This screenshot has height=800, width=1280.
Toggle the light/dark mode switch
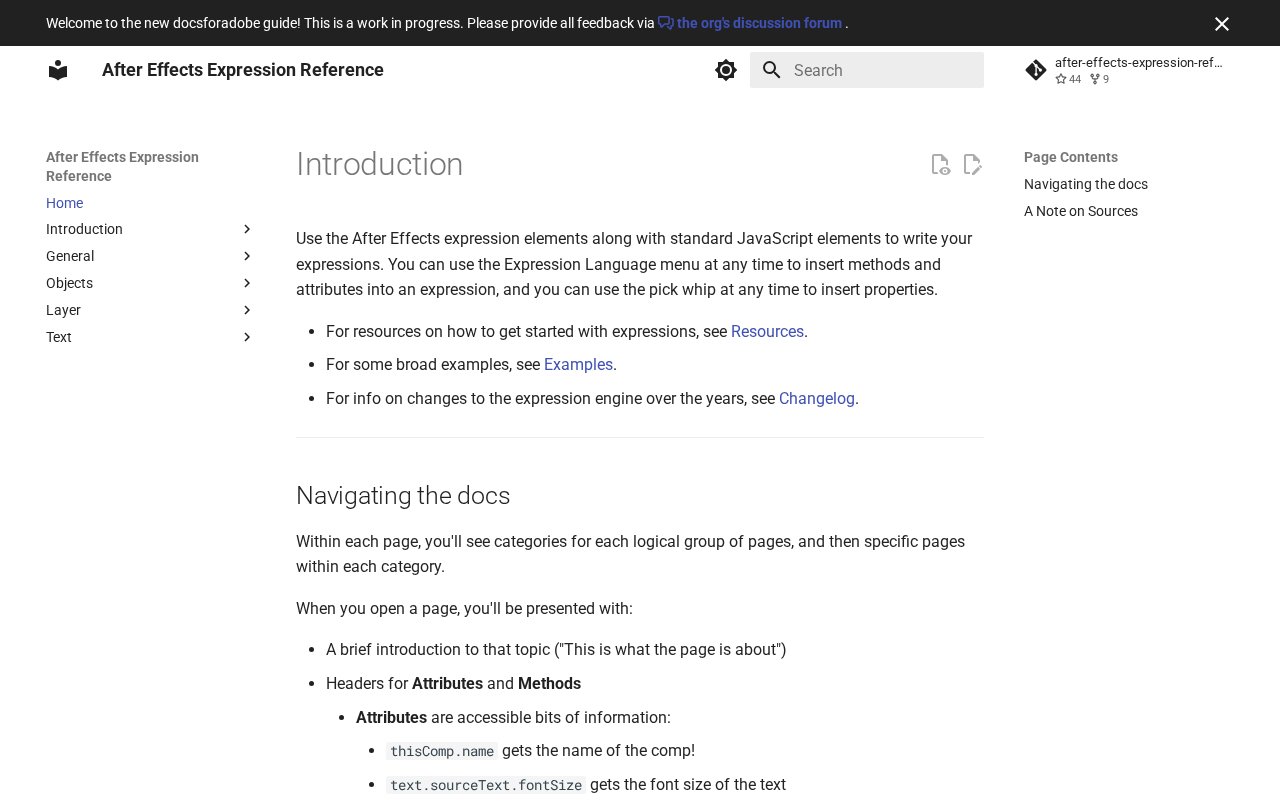[726, 70]
